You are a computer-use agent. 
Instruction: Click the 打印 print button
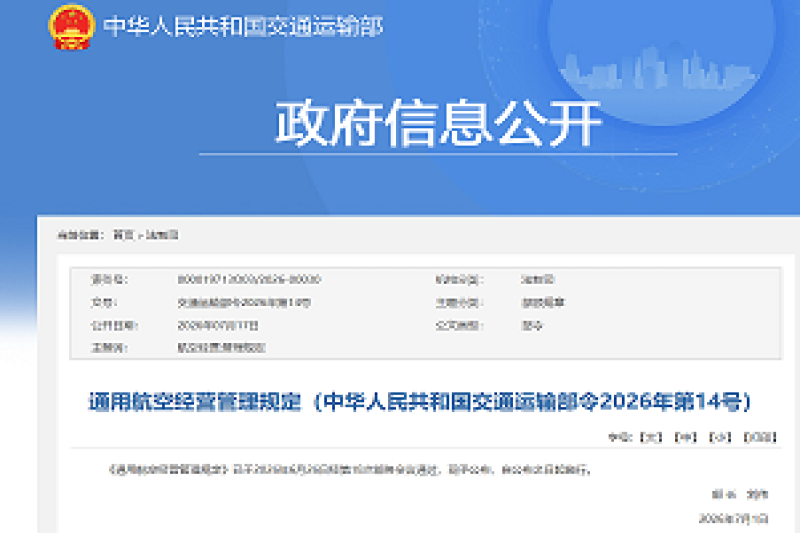coord(760,437)
